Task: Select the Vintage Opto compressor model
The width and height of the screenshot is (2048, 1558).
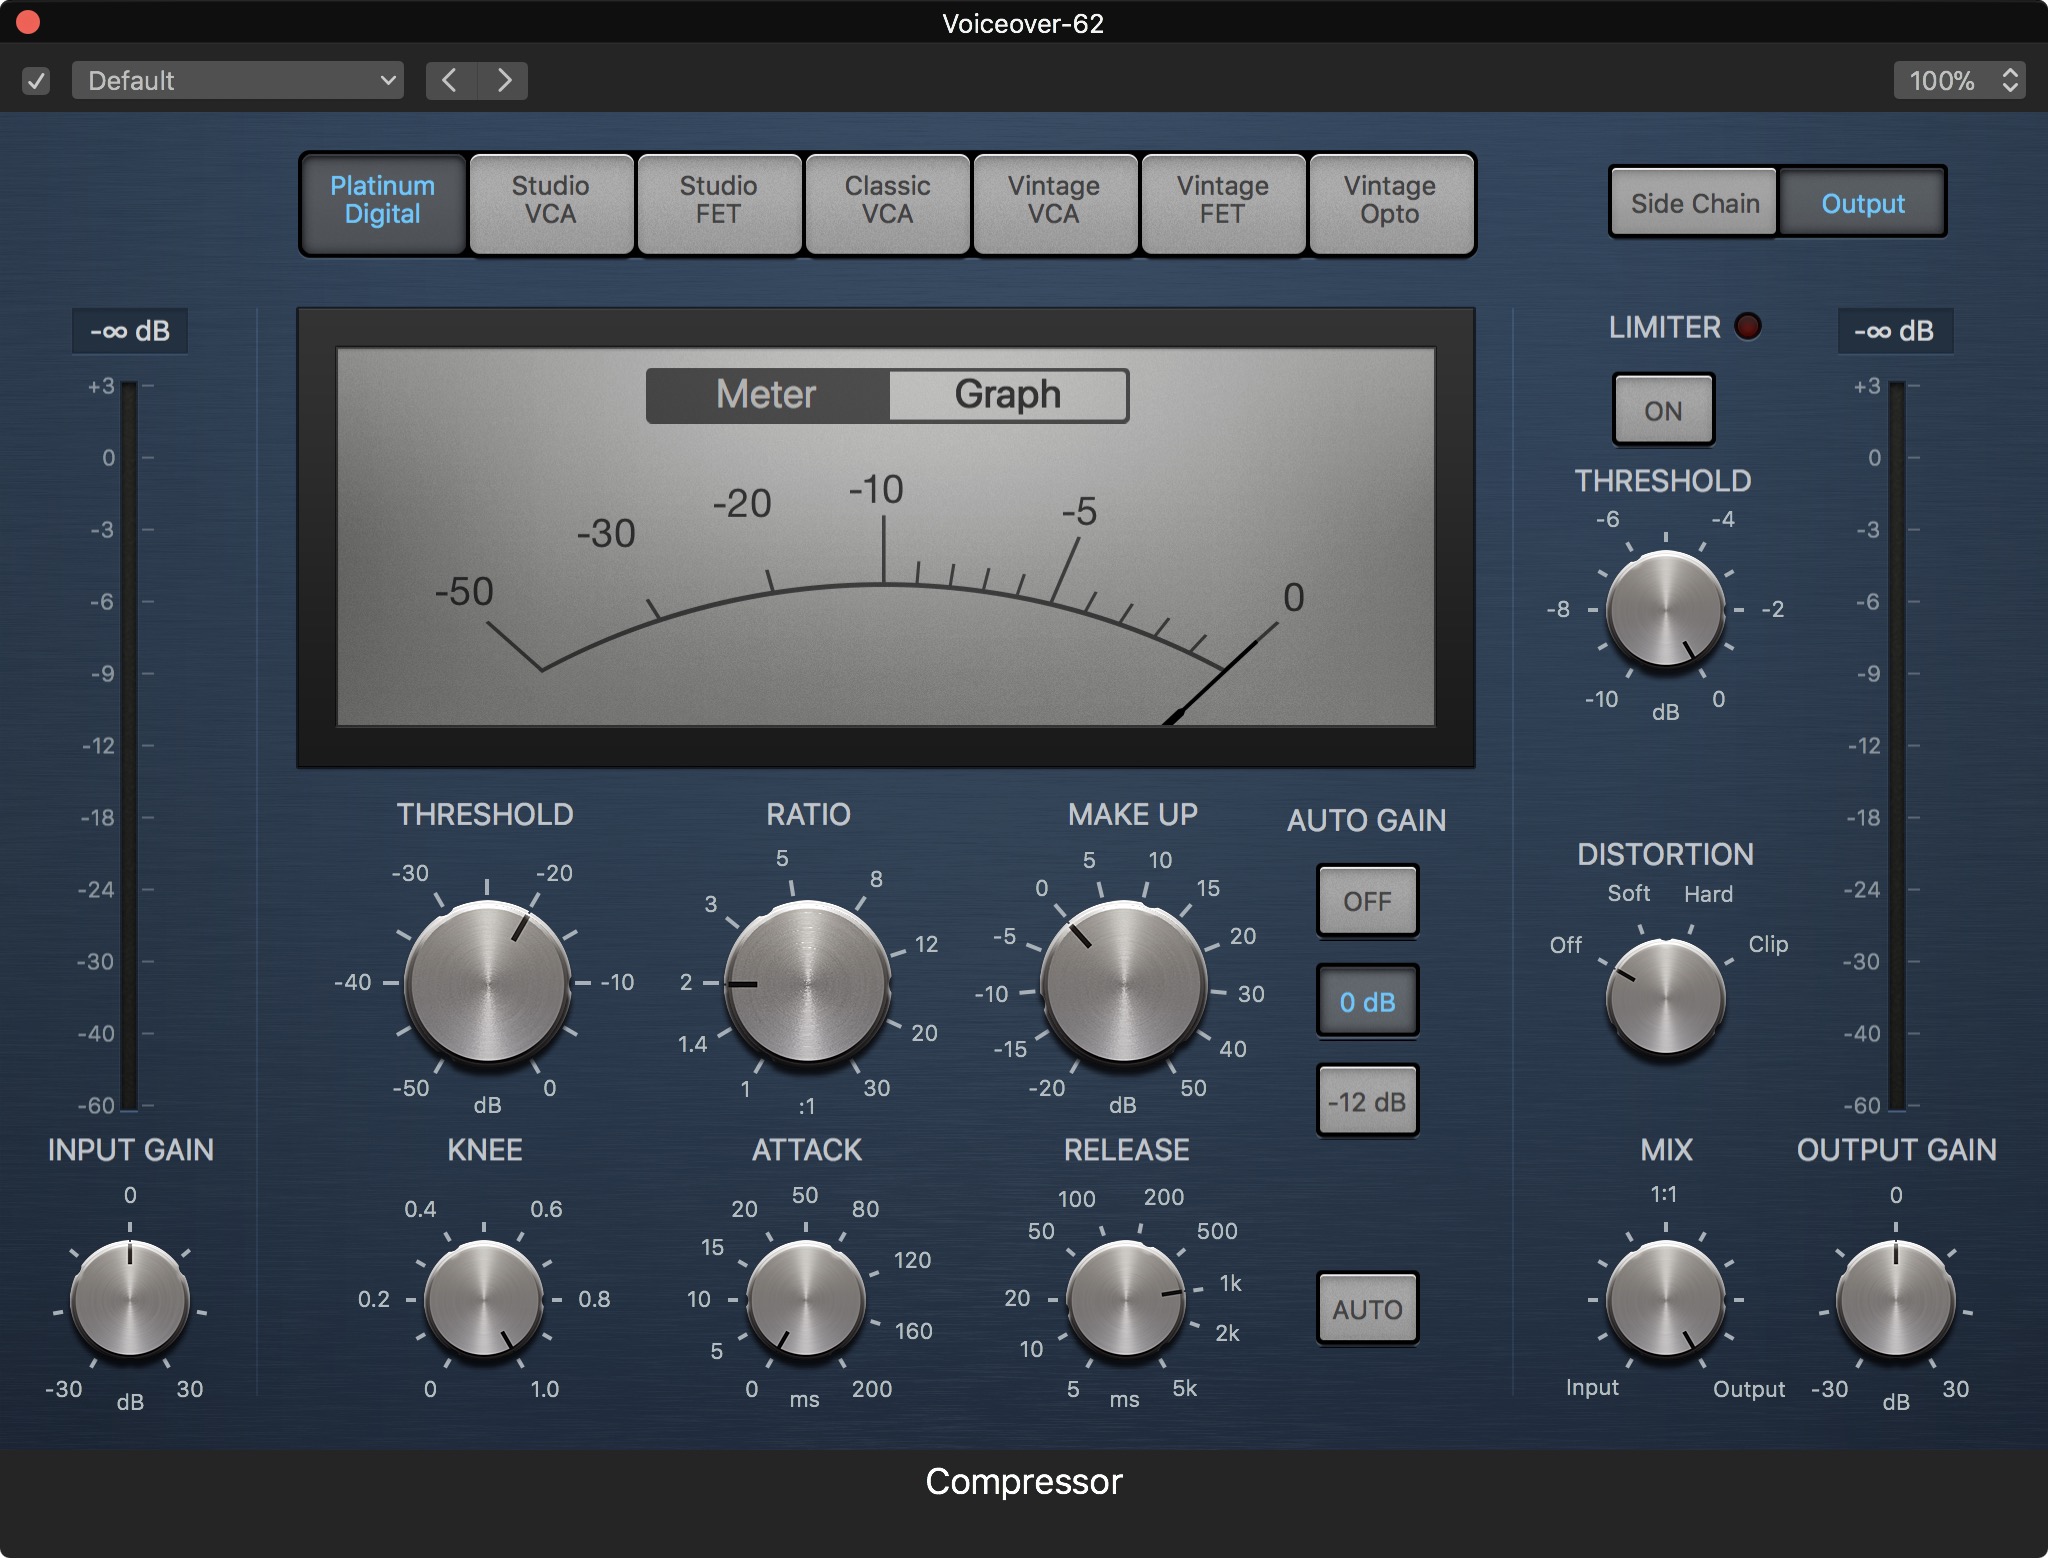Action: (1389, 201)
